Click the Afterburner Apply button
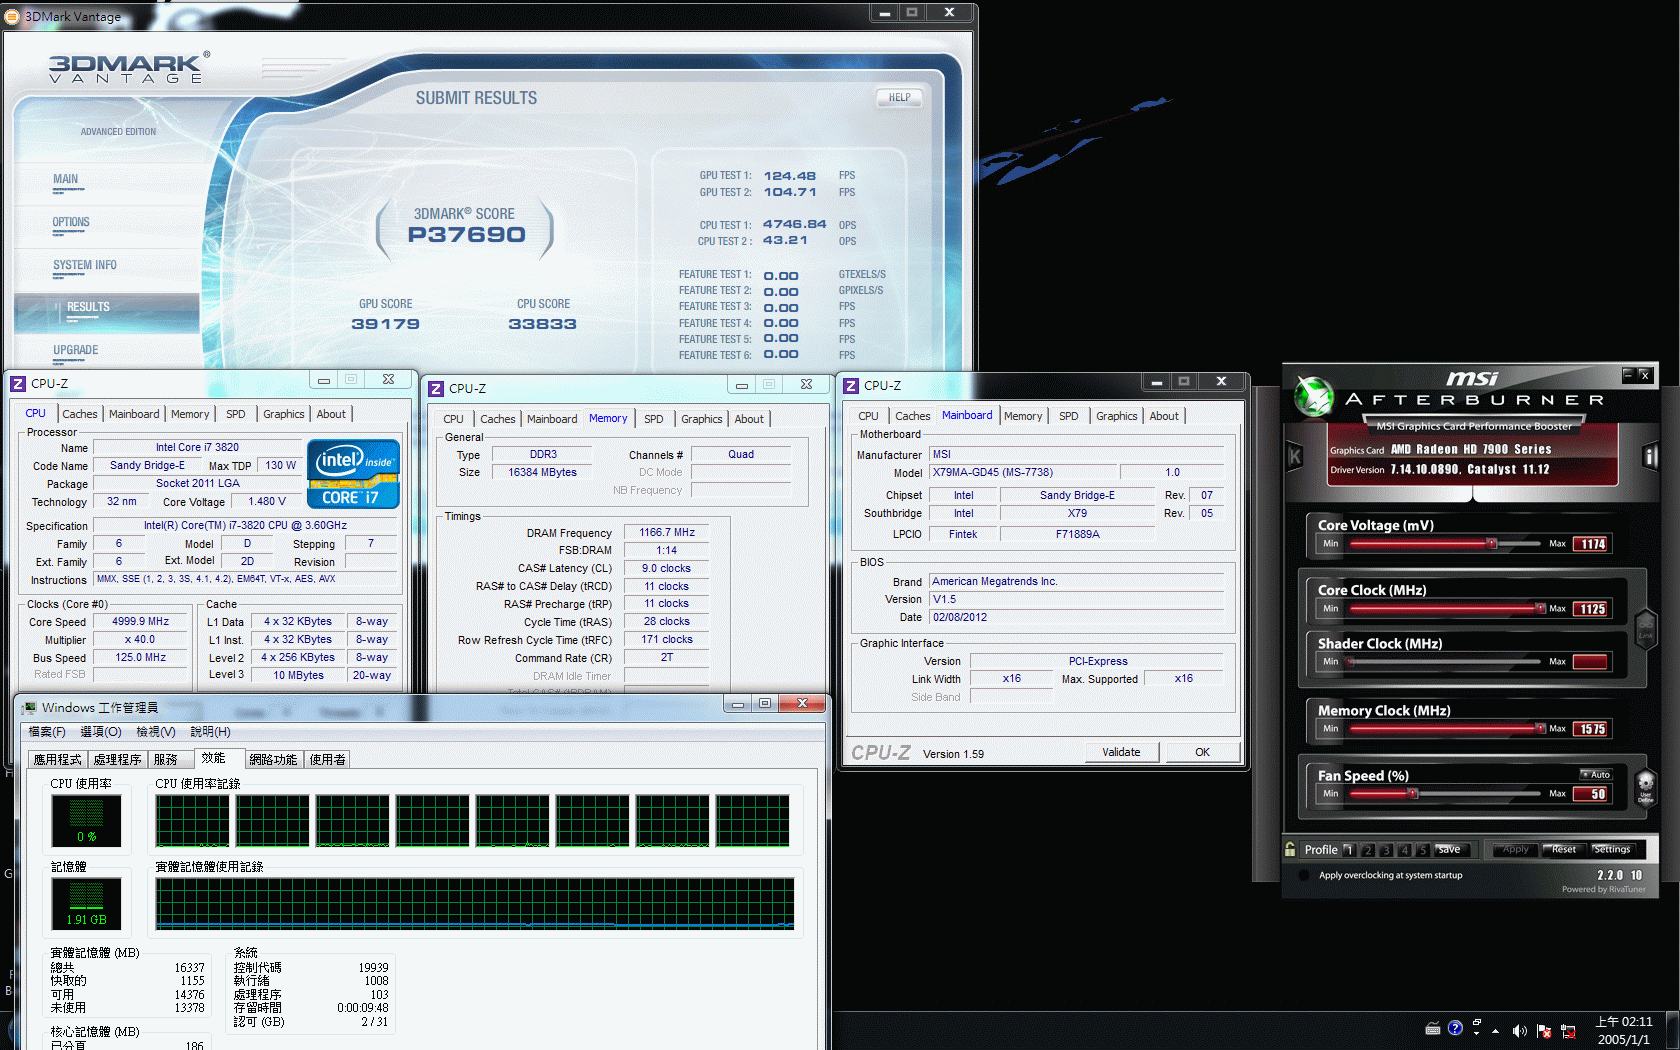Screen dimensions: 1680x1050 pos(1515,850)
